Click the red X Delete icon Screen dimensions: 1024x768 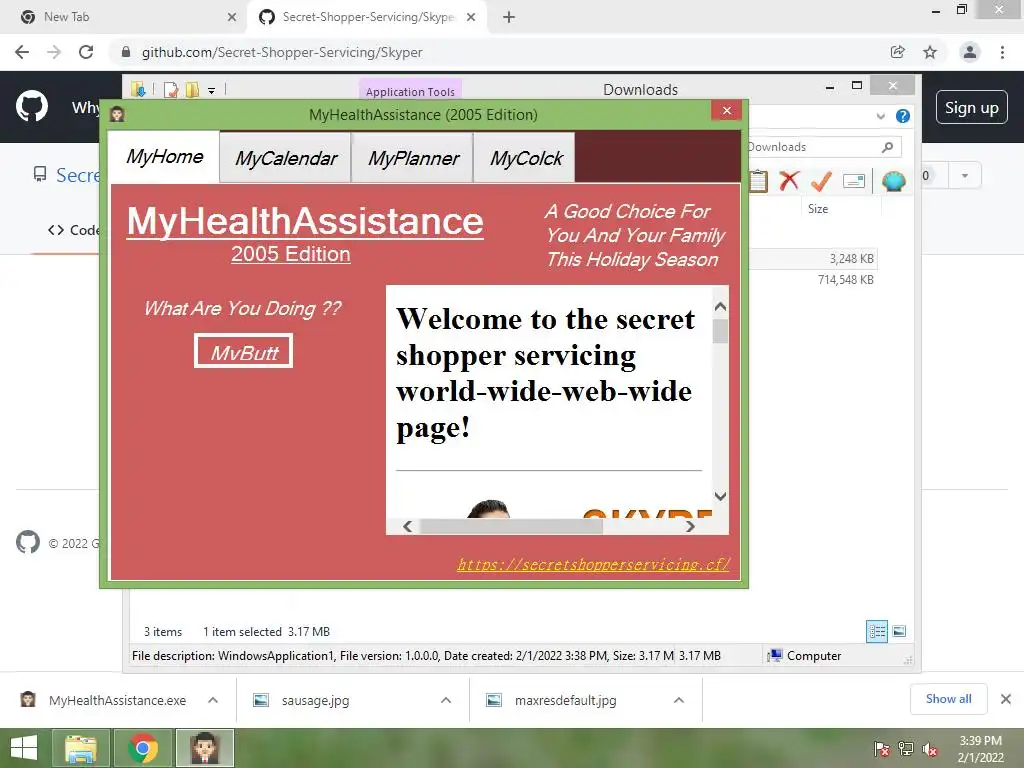coord(789,180)
